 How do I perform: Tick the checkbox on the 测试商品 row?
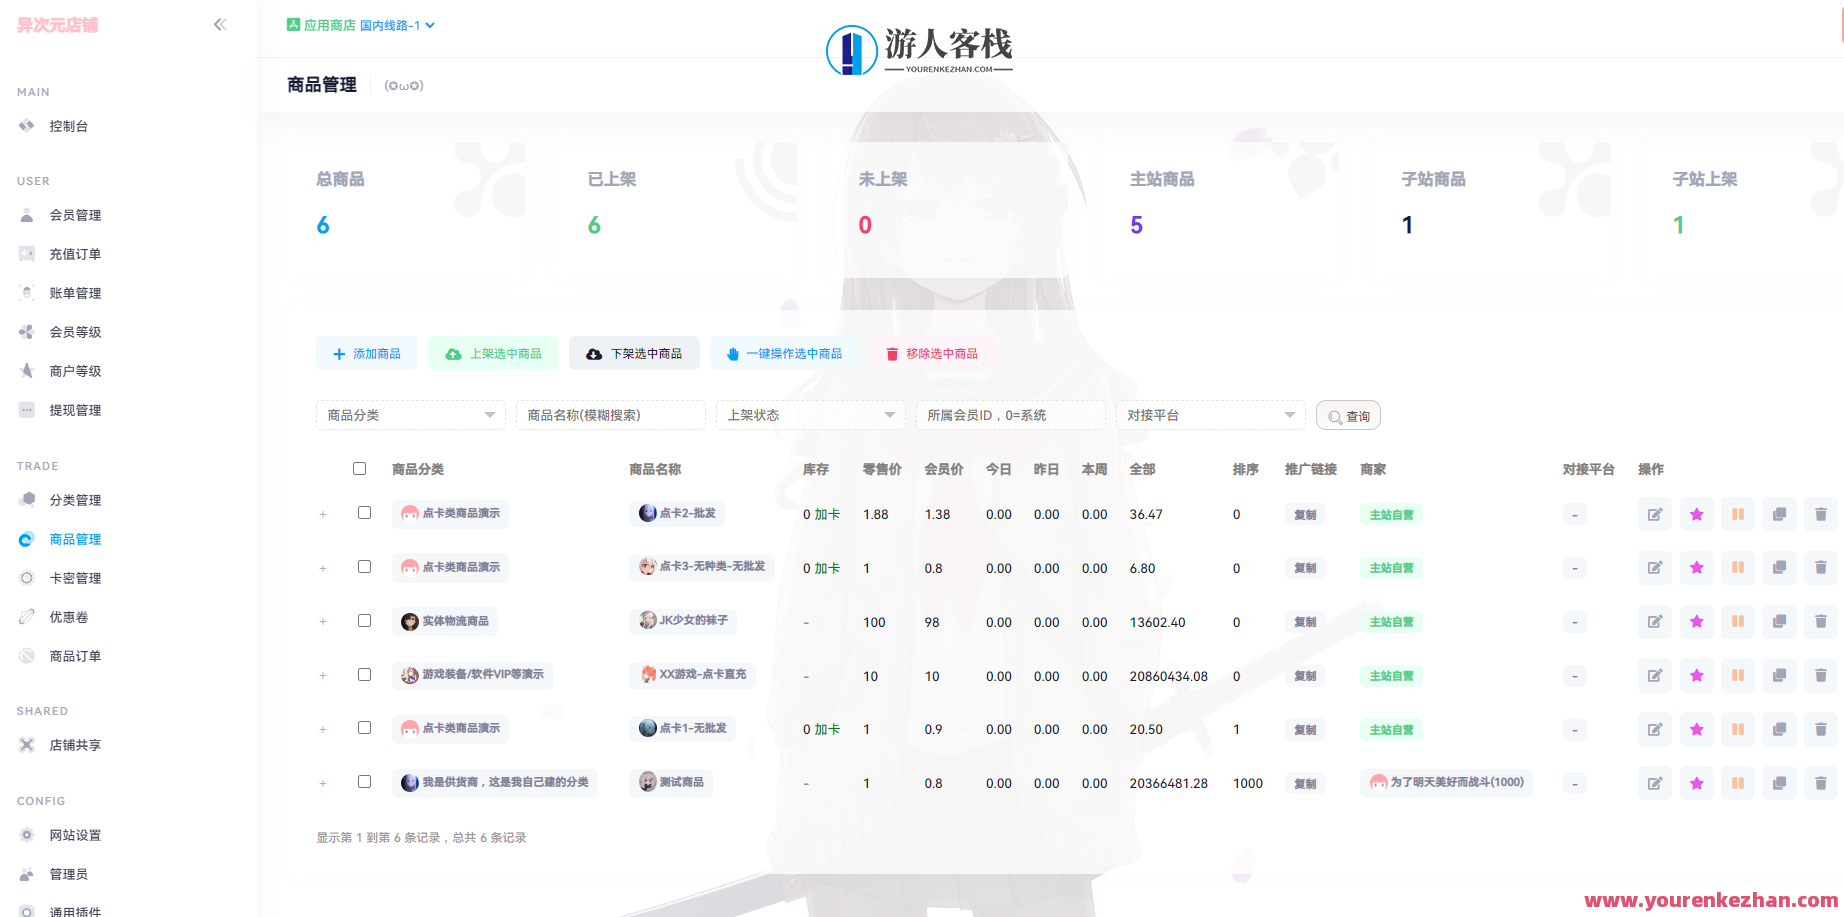point(364,781)
